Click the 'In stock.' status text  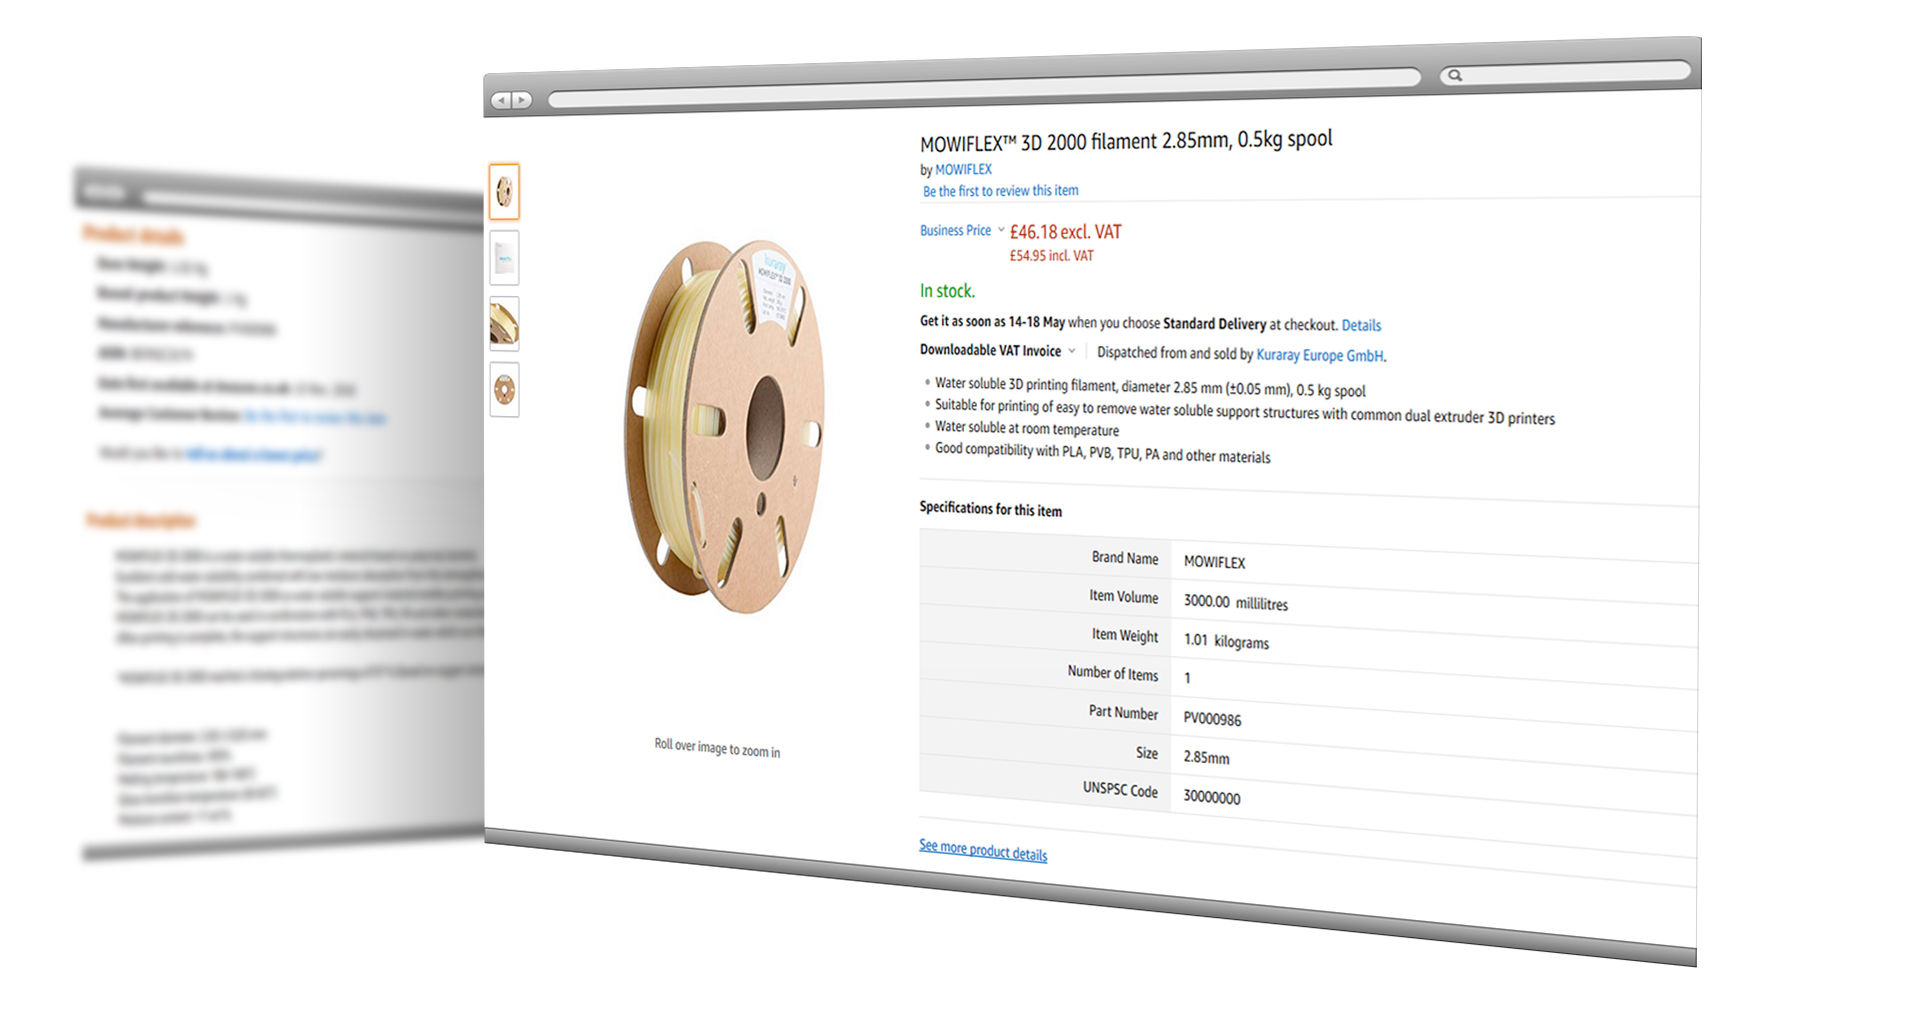947,291
